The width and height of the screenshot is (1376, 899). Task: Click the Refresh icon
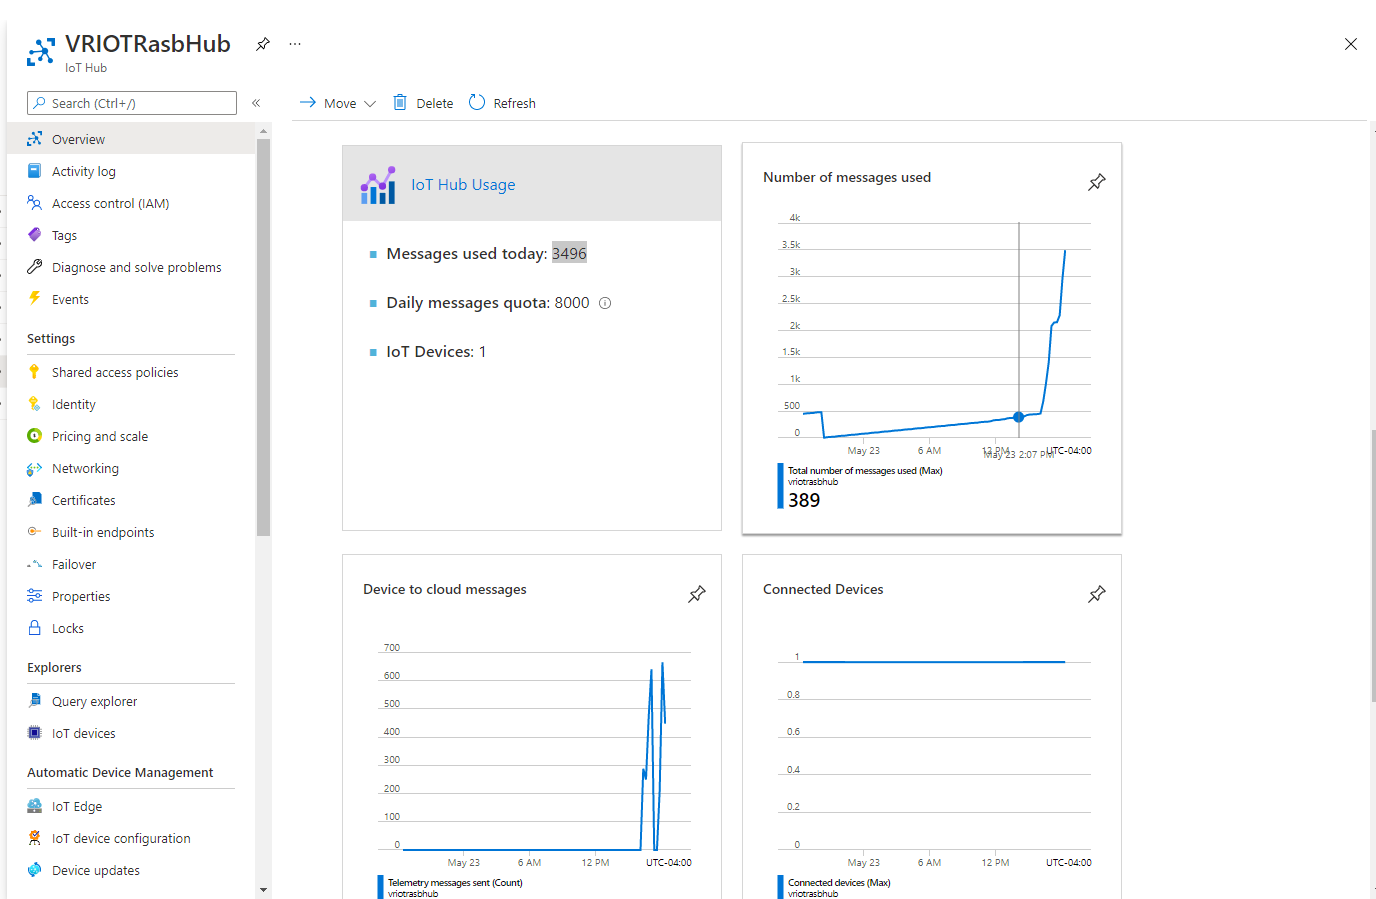tap(477, 102)
